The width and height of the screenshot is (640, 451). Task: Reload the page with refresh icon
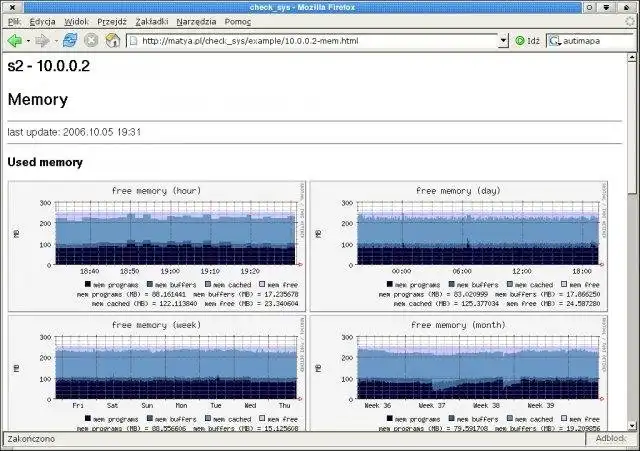tap(70, 40)
